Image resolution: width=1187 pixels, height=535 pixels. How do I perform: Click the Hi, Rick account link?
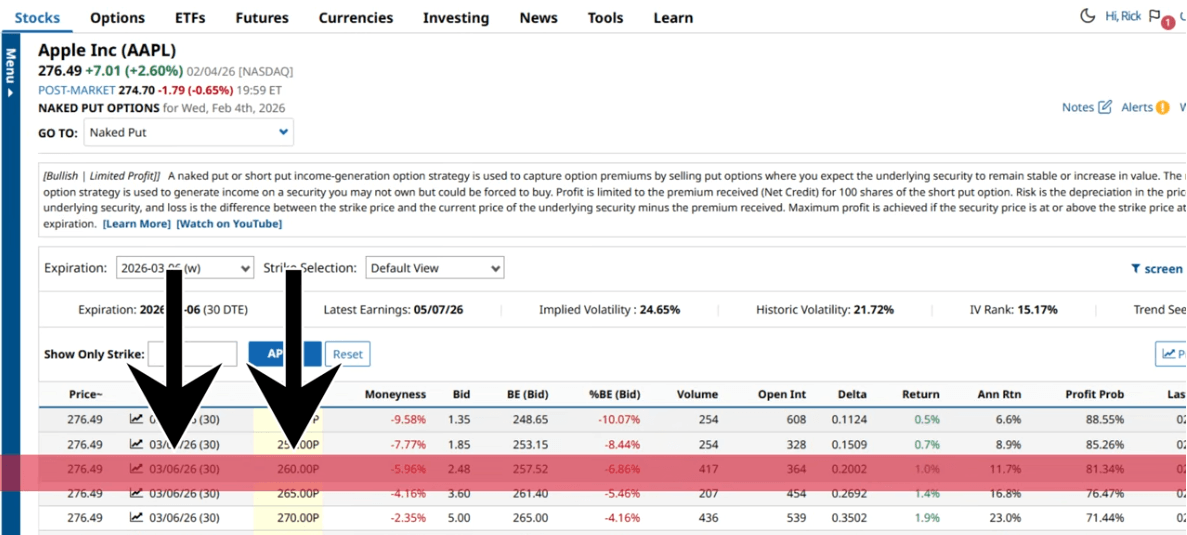(1123, 16)
